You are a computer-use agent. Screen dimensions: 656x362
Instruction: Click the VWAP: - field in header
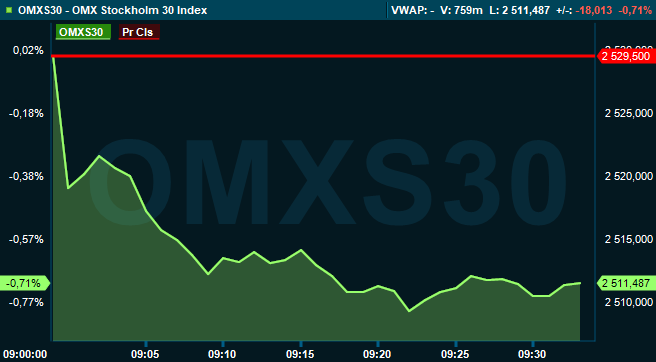(x=413, y=10)
